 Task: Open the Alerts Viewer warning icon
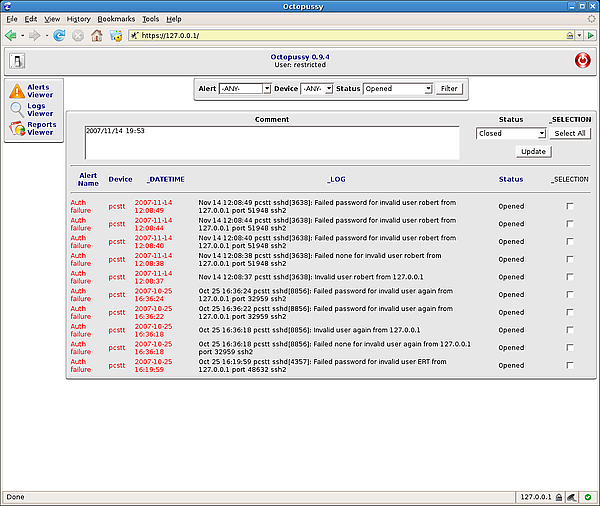click(x=16, y=91)
